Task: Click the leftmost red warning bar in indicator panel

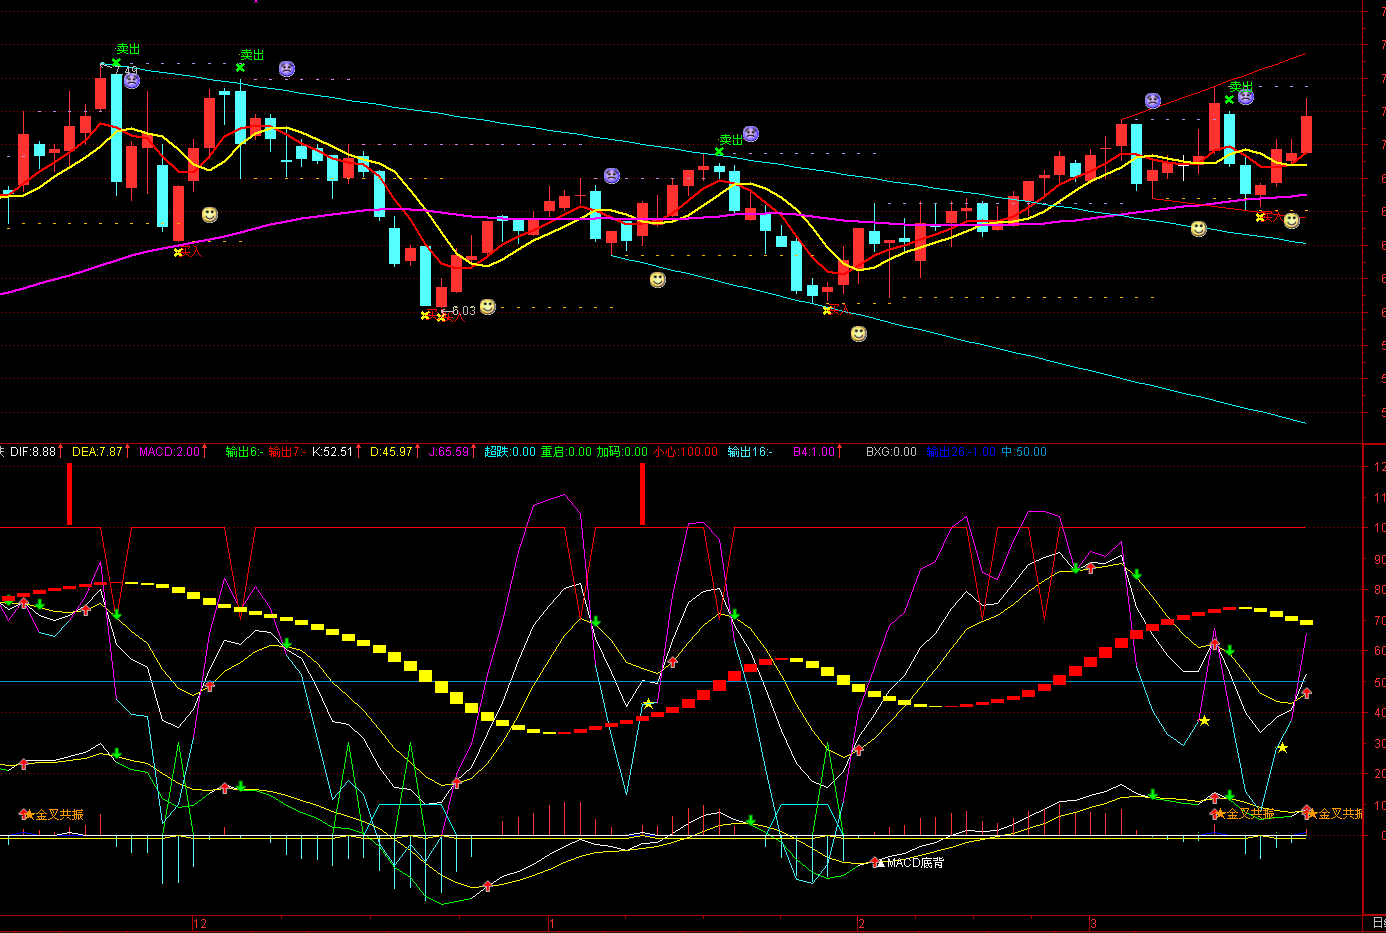Action: tap(69, 494)
